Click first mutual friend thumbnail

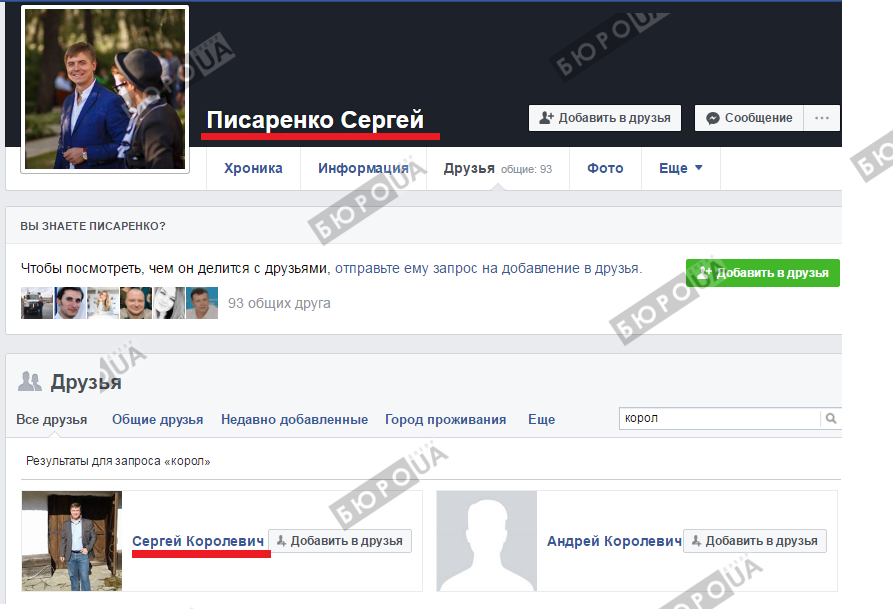pyautogui.click(x=37, y=303)
